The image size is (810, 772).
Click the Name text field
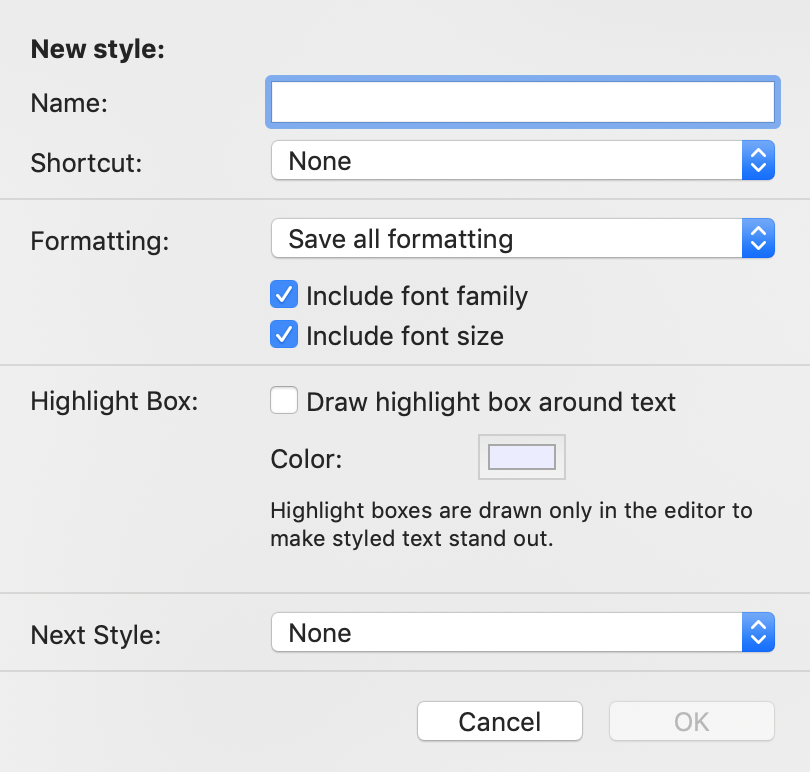click(523, 102)
